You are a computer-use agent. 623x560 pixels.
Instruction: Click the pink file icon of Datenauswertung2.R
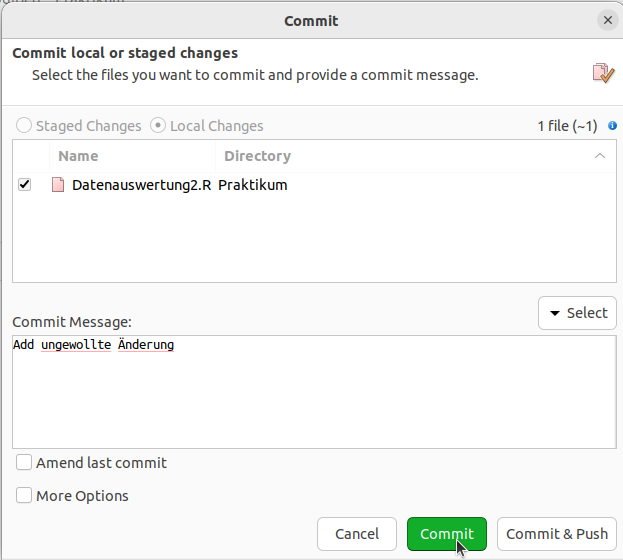click(x=58, y=185)
